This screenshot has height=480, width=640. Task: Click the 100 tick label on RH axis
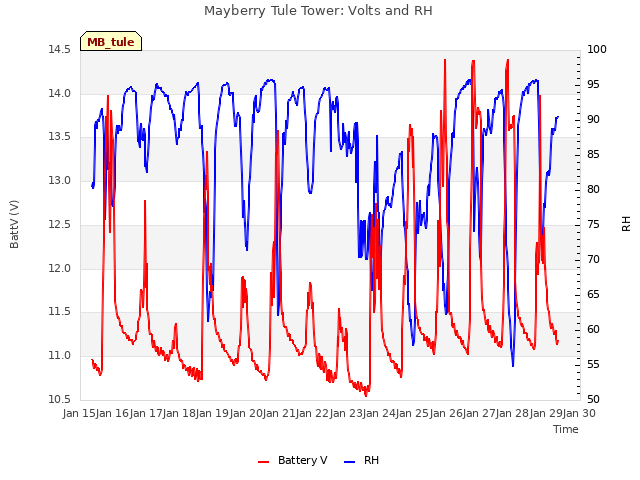tap(597, 49)
